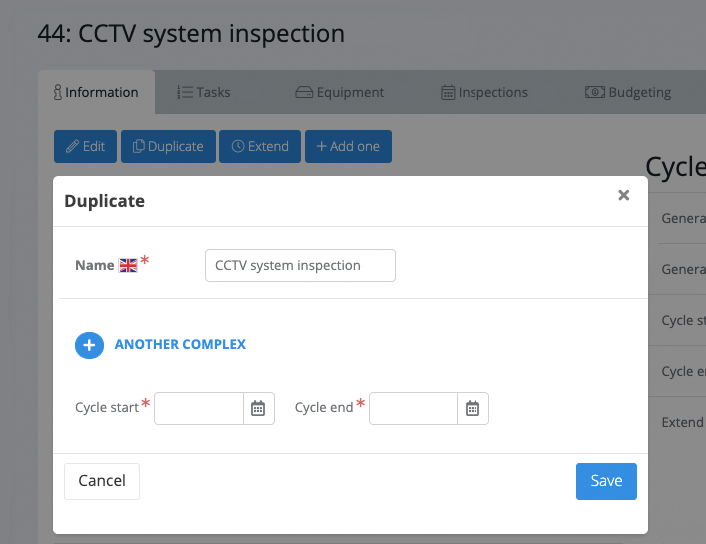Save the duplicate form
The width and height of the screenshot is (706, 544).
(606, 481)
